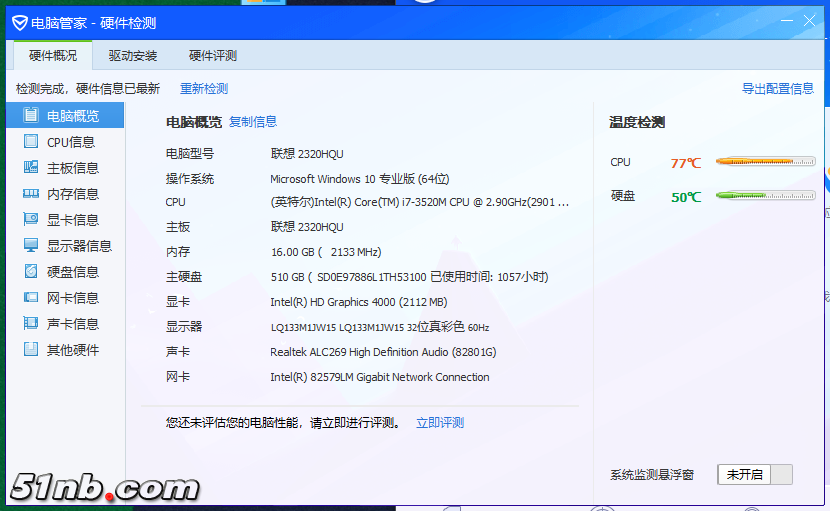
Task: Open the CPU信息 chip icon
Action: click(31, 142)
